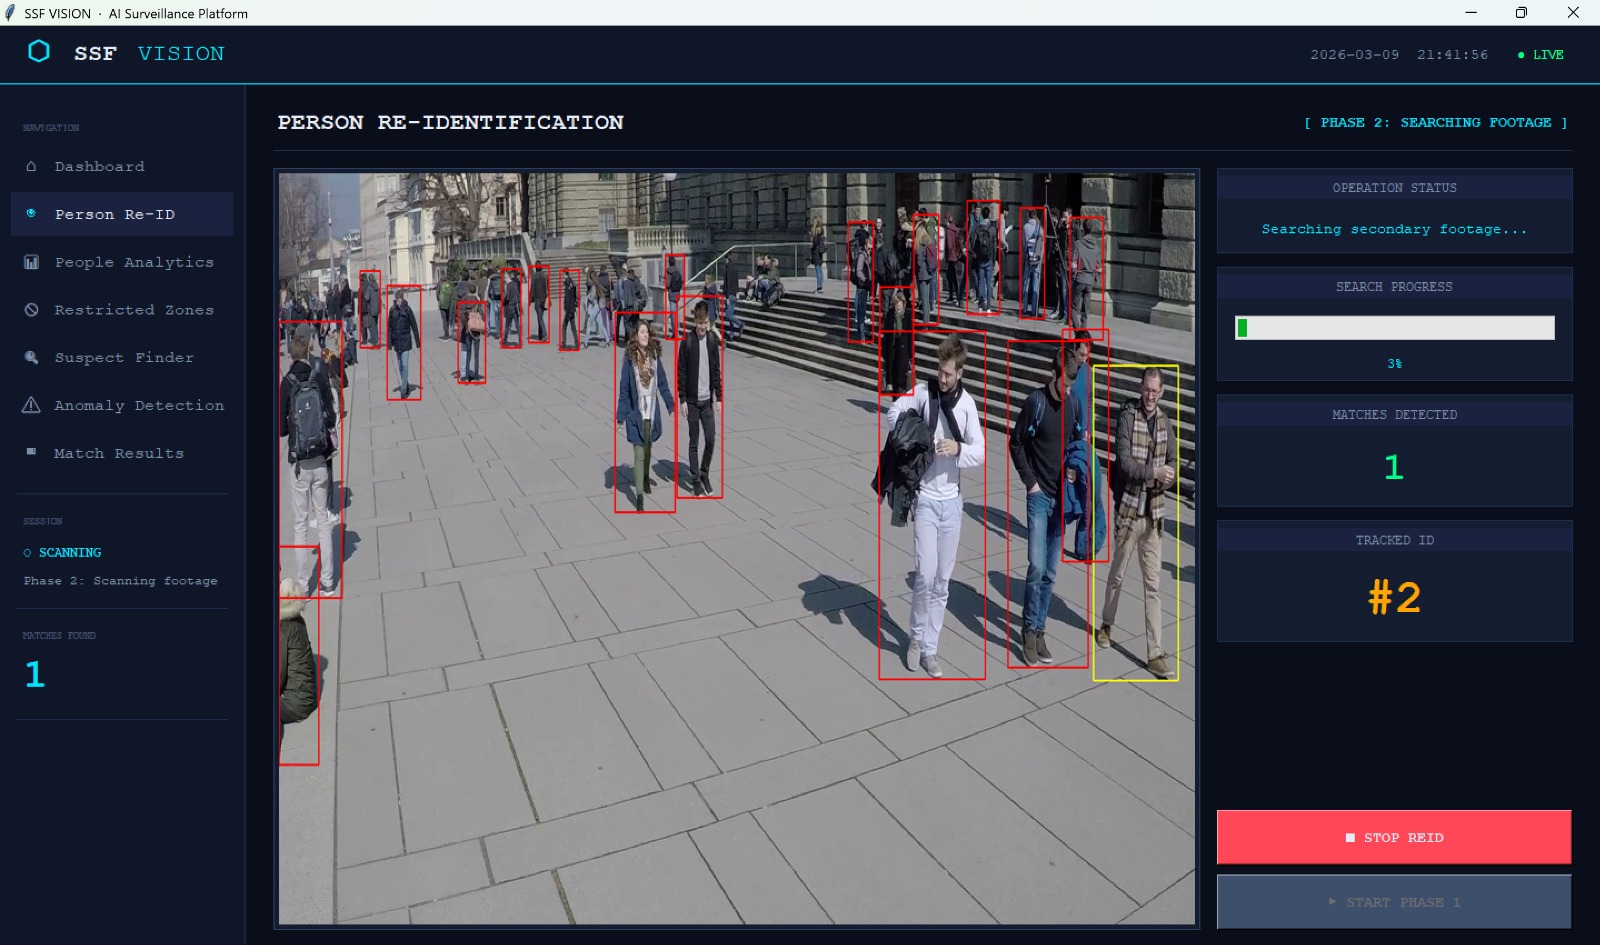Click the START PHASE 1 button
Screen dimensions: 1600x945
[x=1393, y=901]
